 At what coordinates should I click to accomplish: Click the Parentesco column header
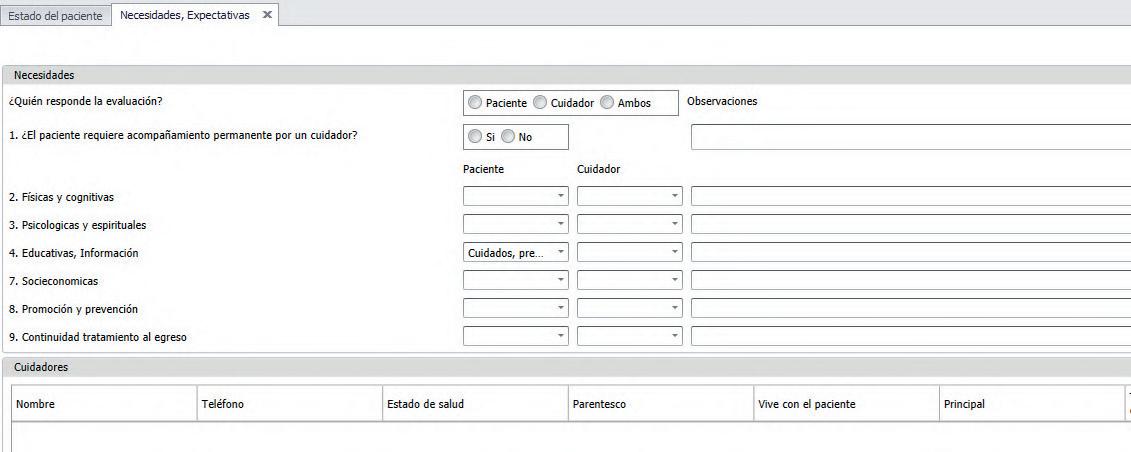tap(599, 404)
